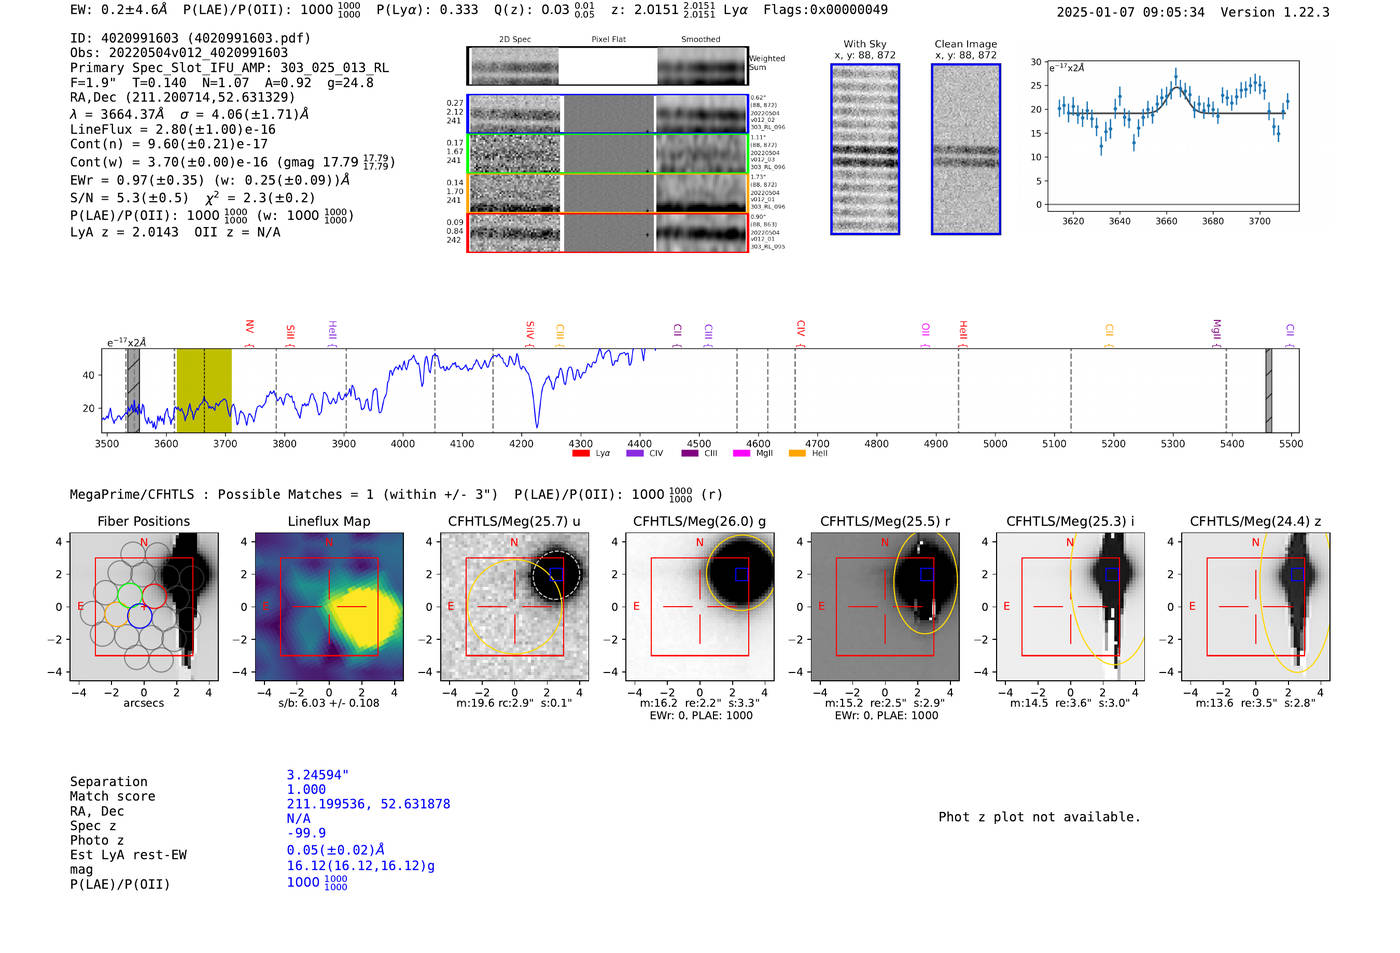Open the With Sky cutout image
The image size is (1400, 953).
pos(865,149)
